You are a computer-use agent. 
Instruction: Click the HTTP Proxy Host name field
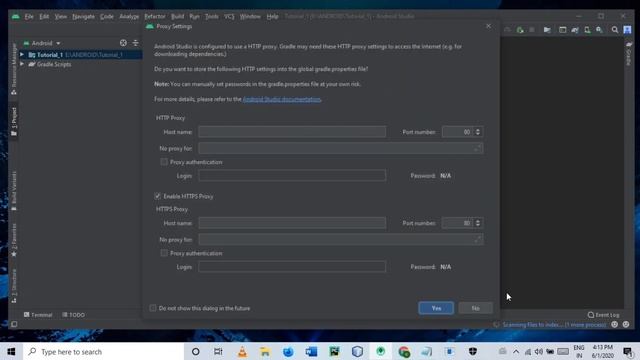pyautogui.click(x=292, y=132)
